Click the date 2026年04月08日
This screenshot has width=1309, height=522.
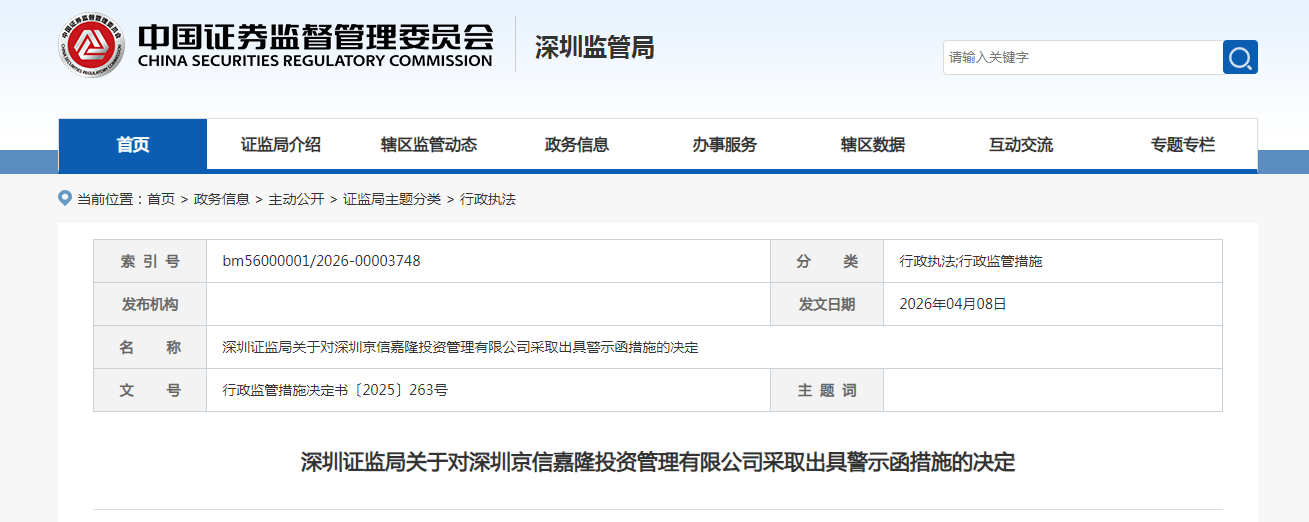point(953,304)
